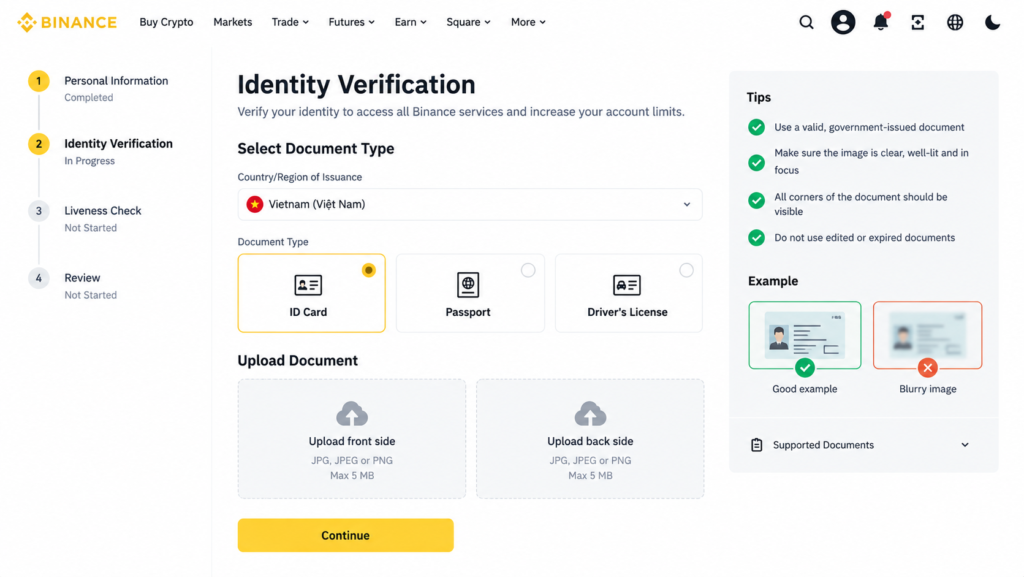
Task: Click the 'Tips' heading
Action: click(758, 97)
